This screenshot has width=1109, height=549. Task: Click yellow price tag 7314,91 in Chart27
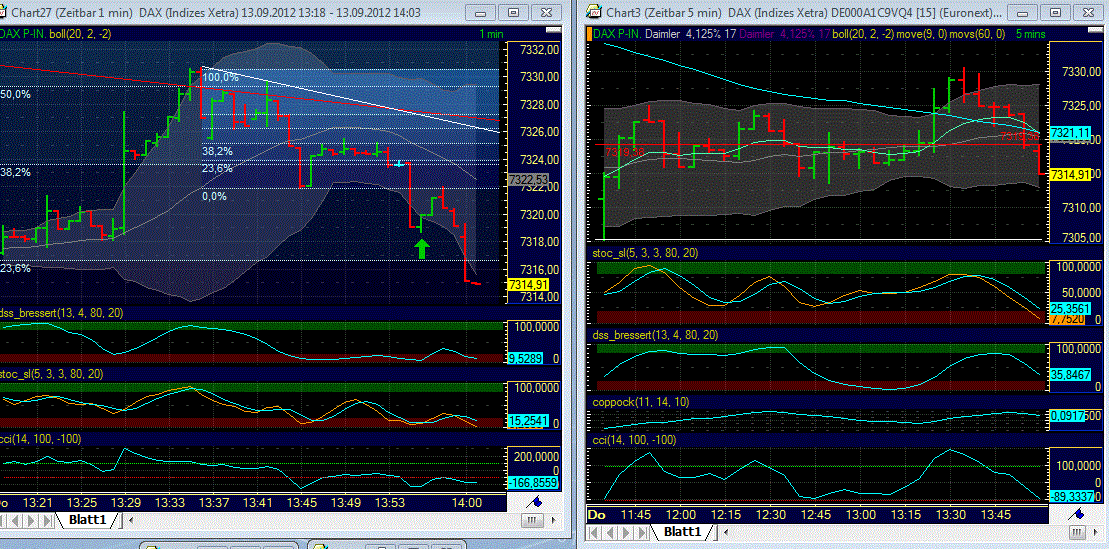pyautogui.click(x=528, y=284)
